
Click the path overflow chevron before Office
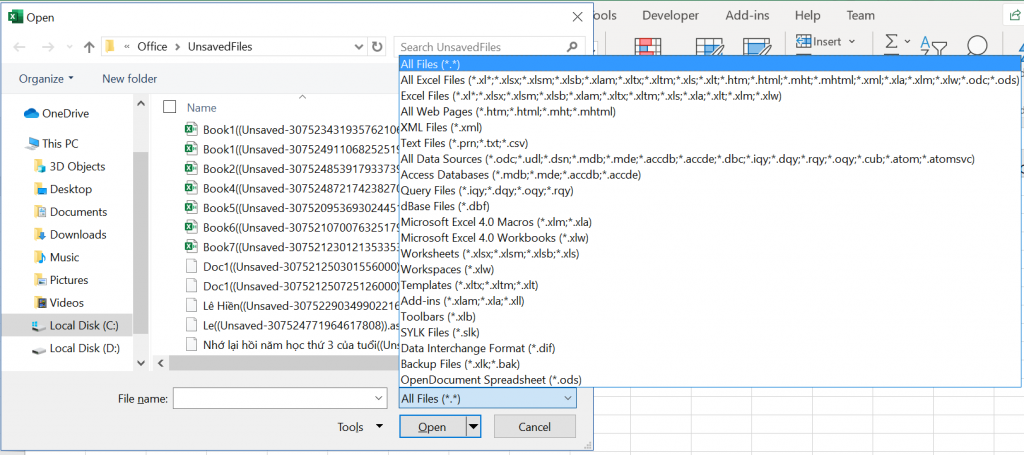pos(126,47)
